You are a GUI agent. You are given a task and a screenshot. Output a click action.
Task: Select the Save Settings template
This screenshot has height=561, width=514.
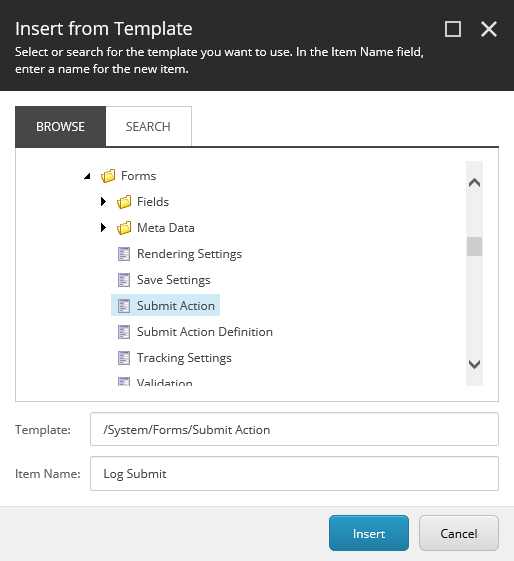click(173, 280)
